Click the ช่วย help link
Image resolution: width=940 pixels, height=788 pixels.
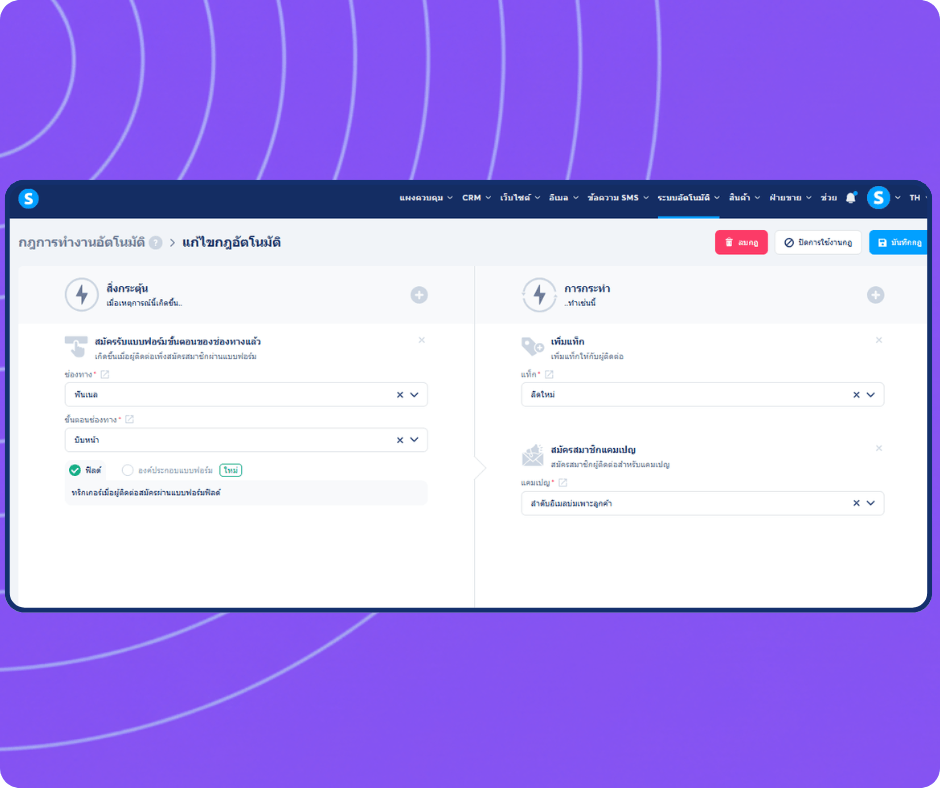coord(828,198)
